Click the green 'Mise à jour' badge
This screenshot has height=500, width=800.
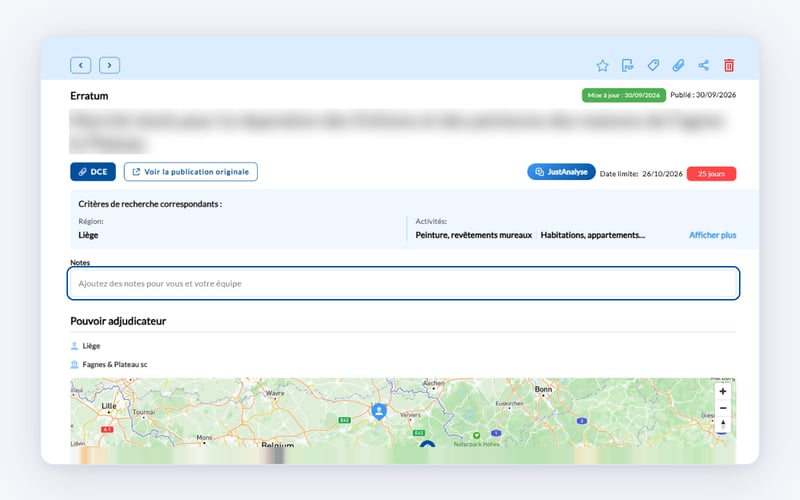click(623, 95)
